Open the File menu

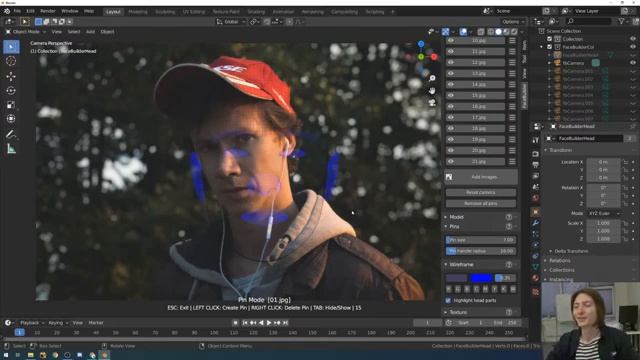pos(17,11)
